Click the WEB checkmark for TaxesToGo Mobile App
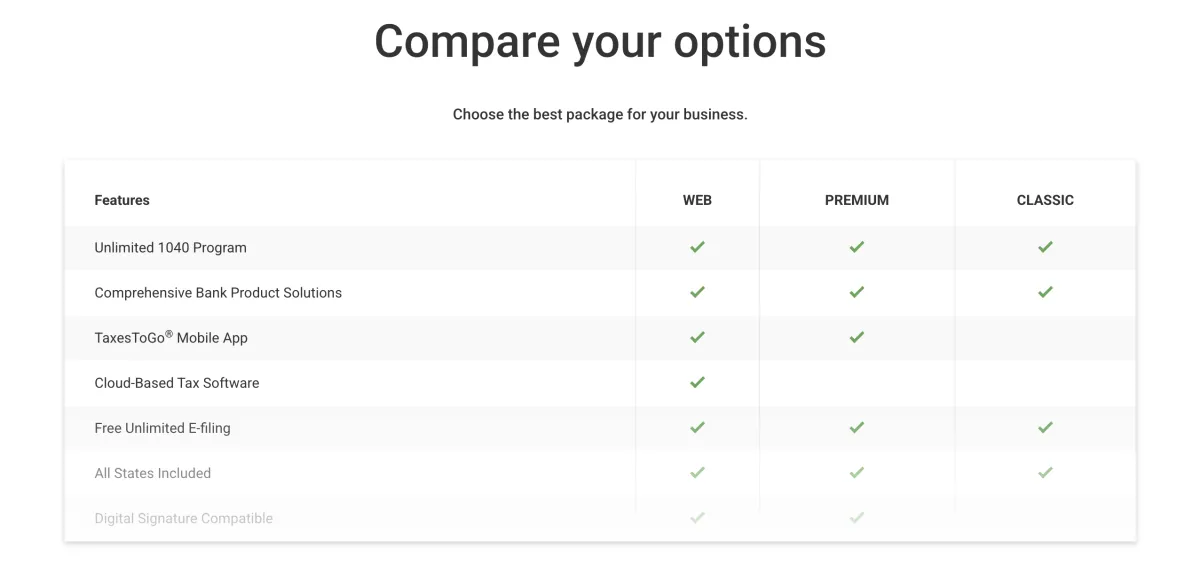 pyautogui.click(x=697, y=337)
